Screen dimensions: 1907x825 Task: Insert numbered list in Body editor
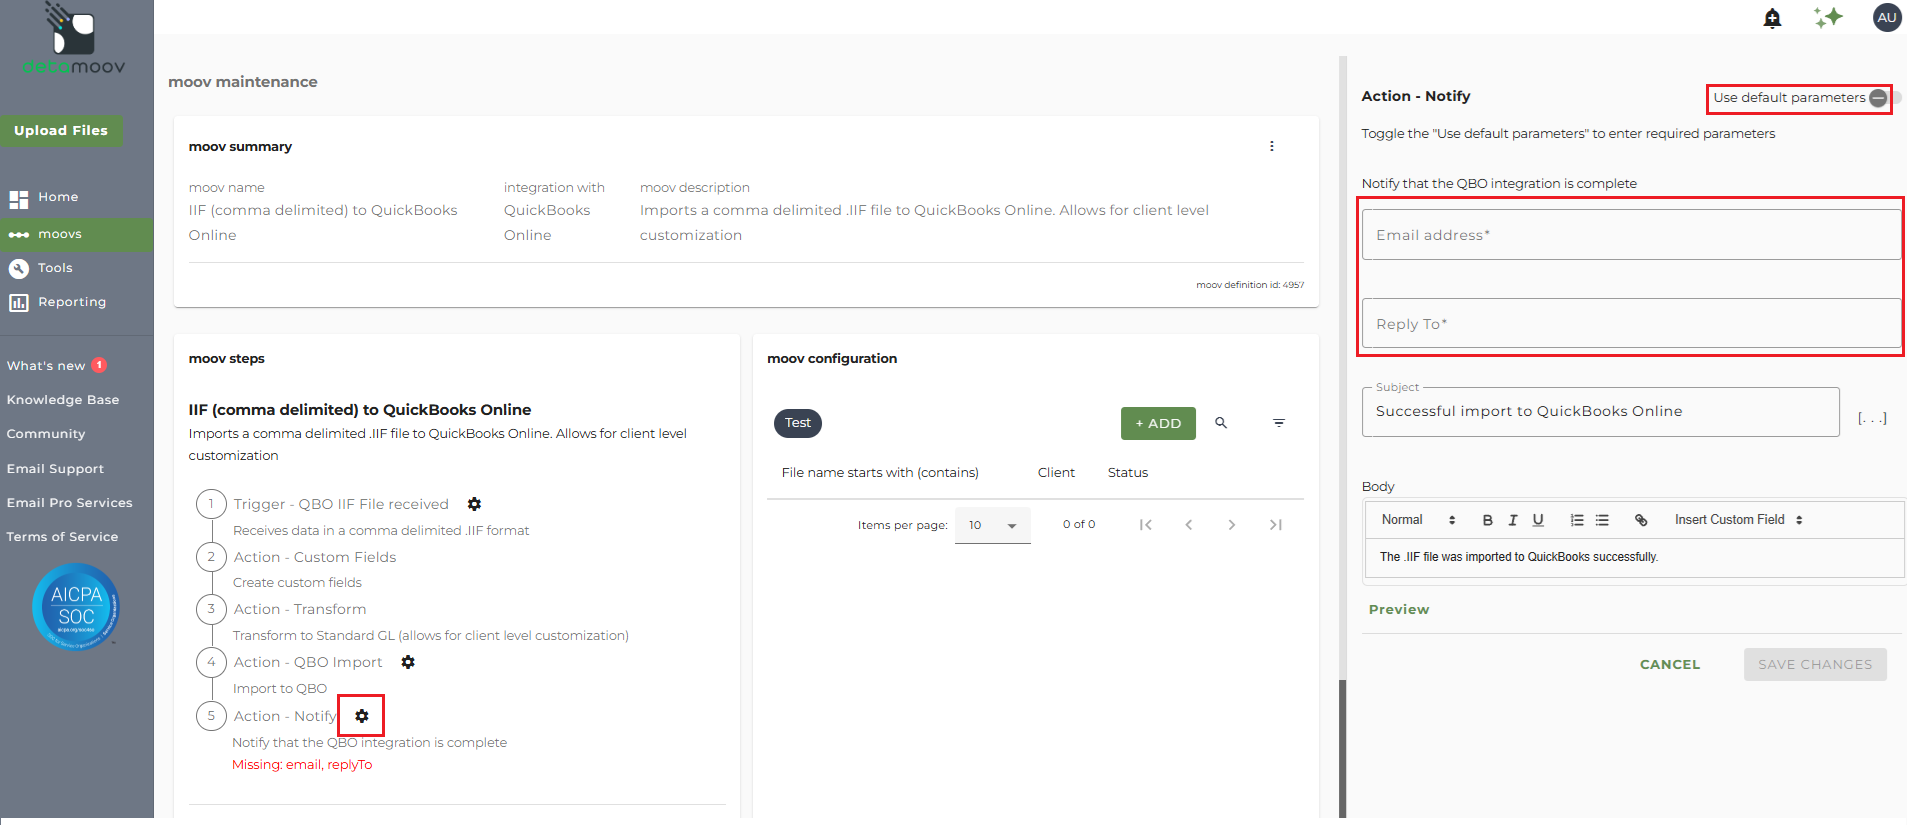1577,520
